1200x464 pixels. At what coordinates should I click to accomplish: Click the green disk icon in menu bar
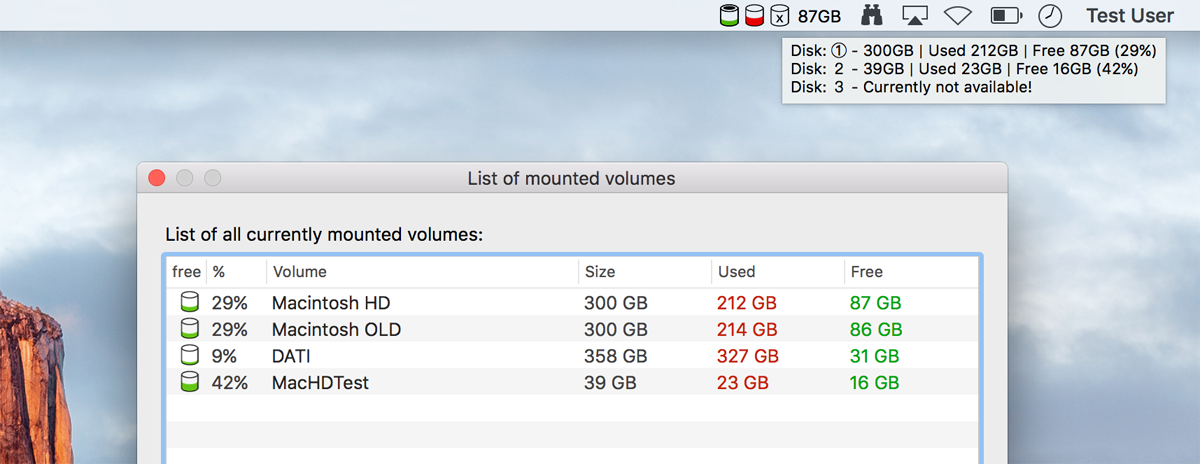731,16
